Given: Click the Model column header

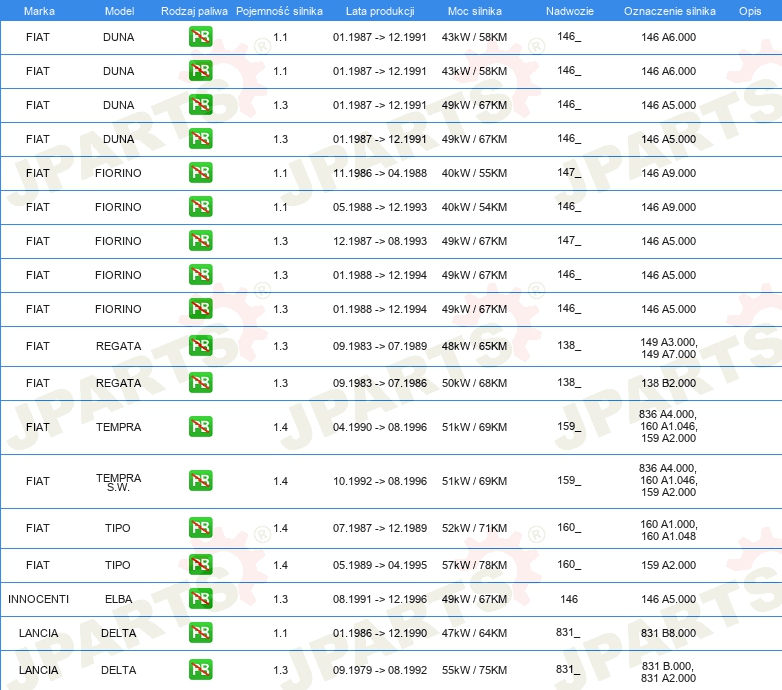Looking at the screenshot, I should coord(119,11).
